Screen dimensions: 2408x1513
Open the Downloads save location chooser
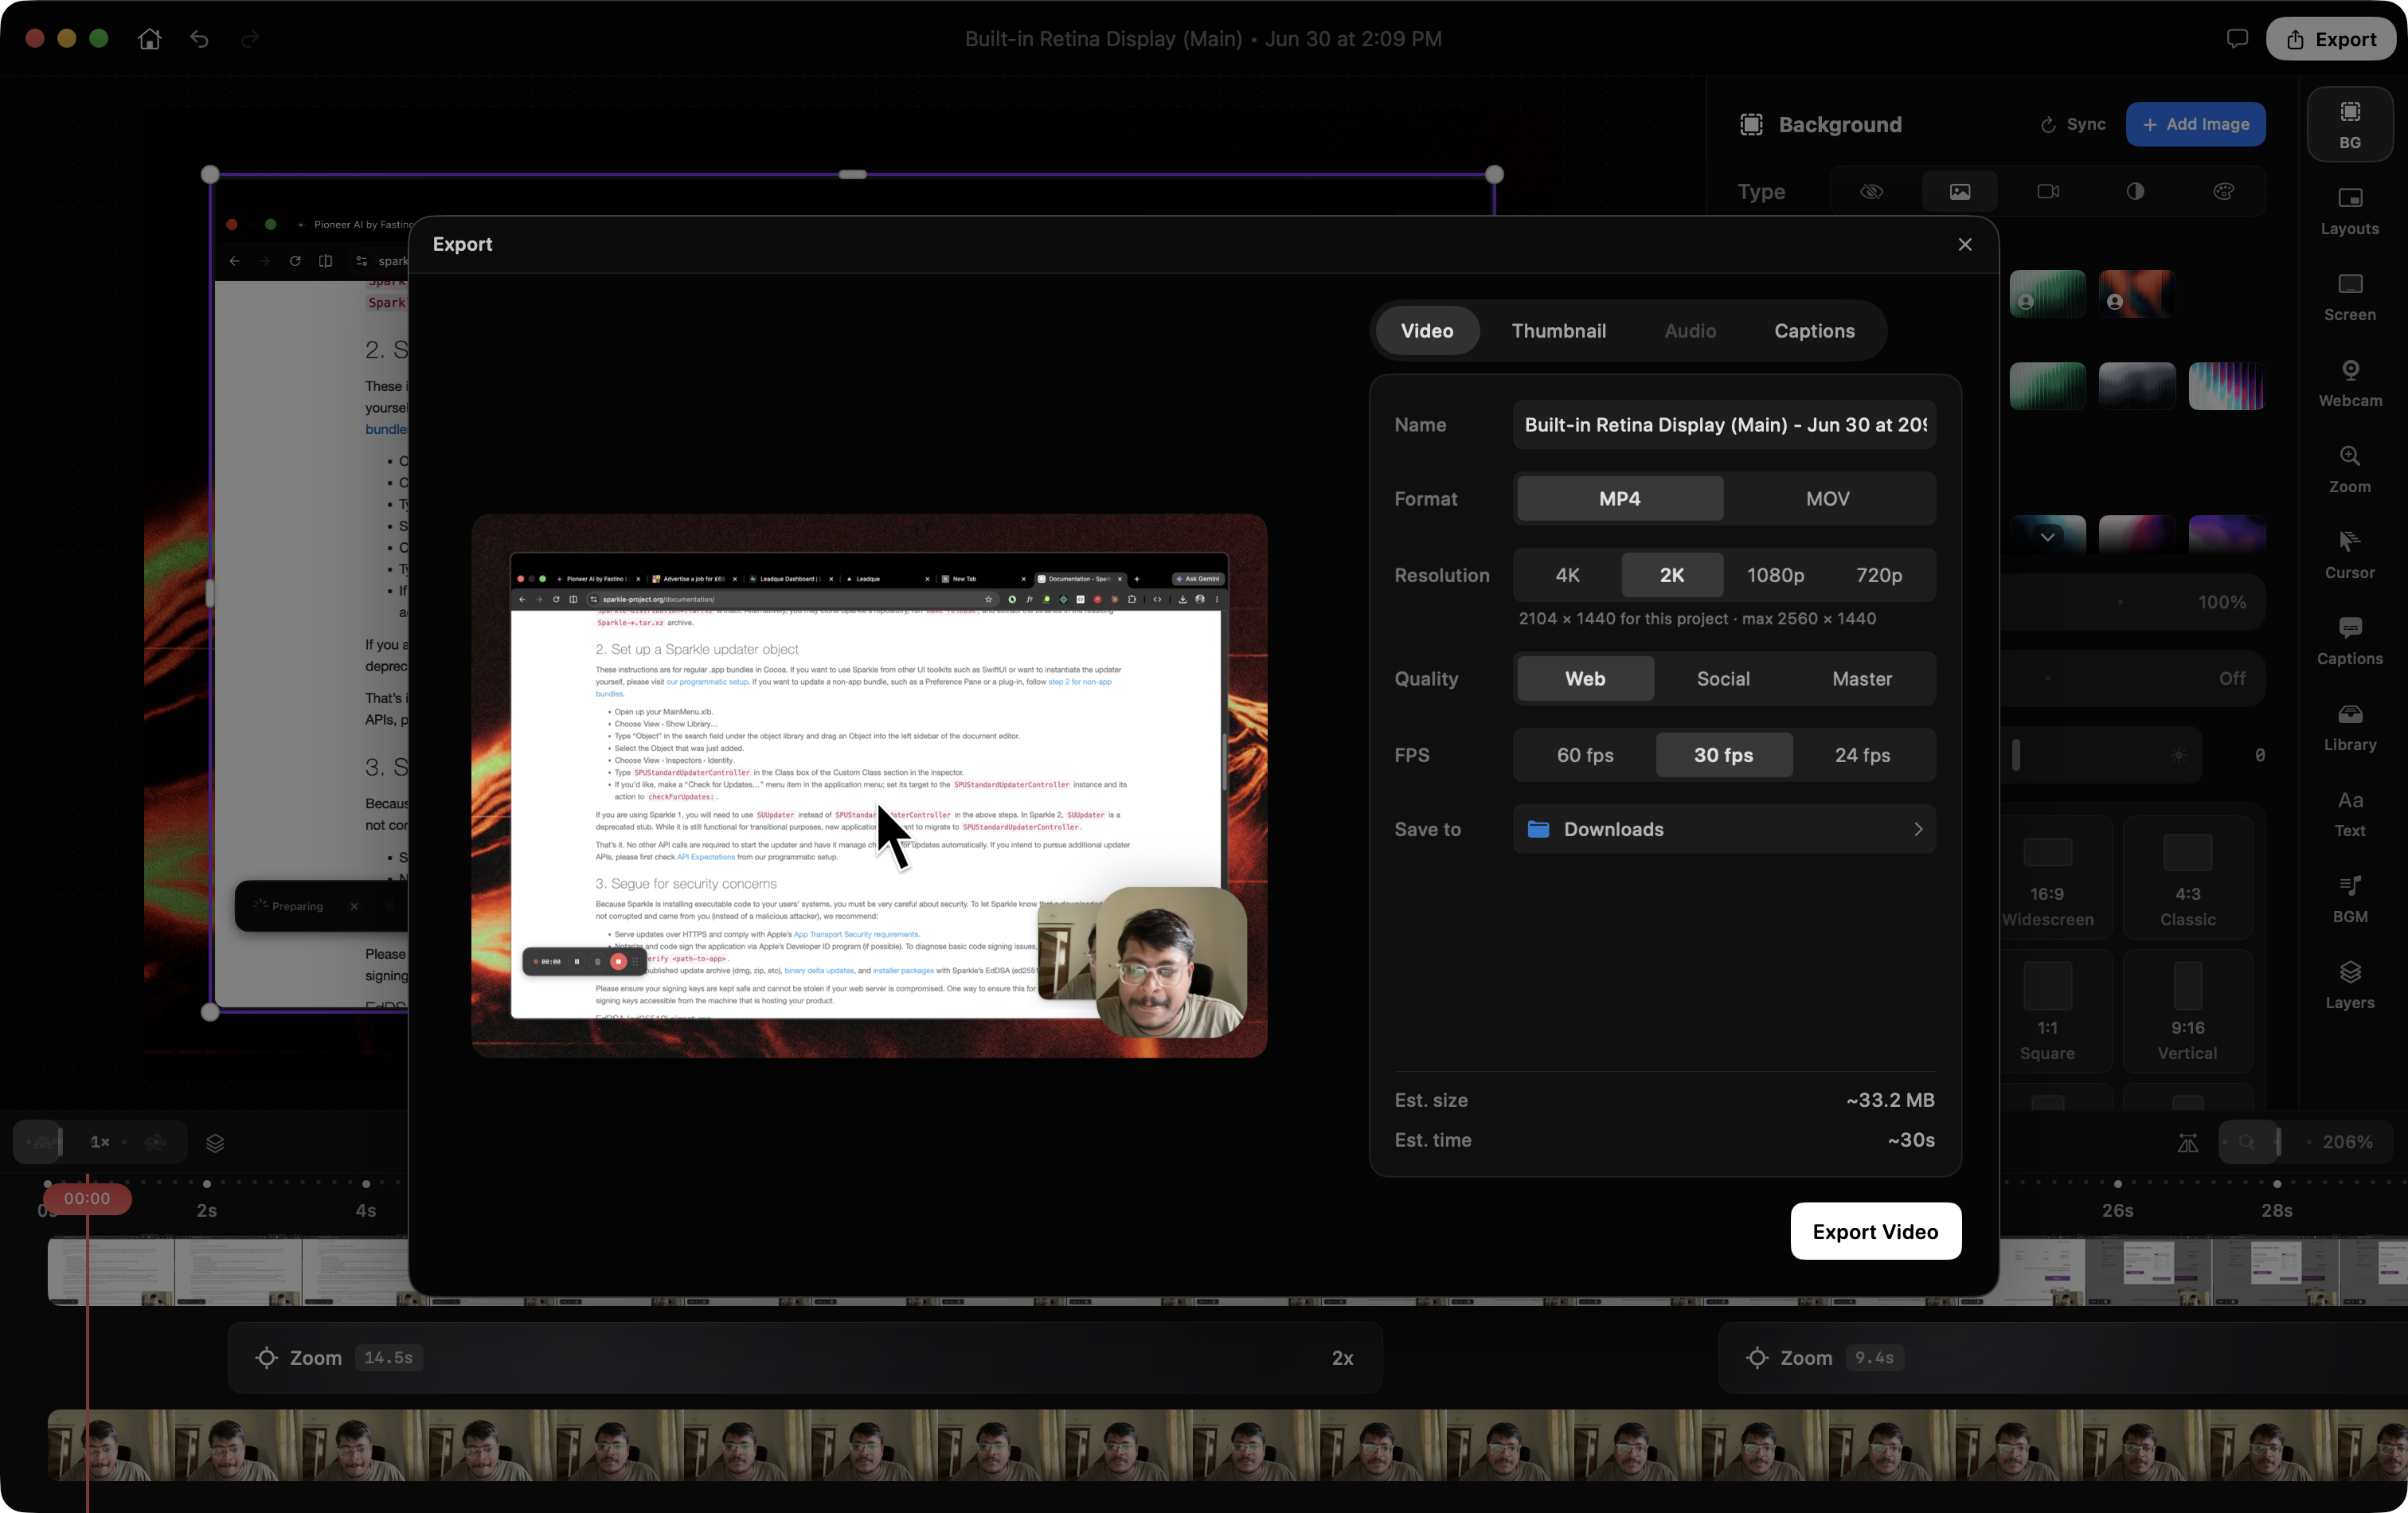coord(1723,829)
